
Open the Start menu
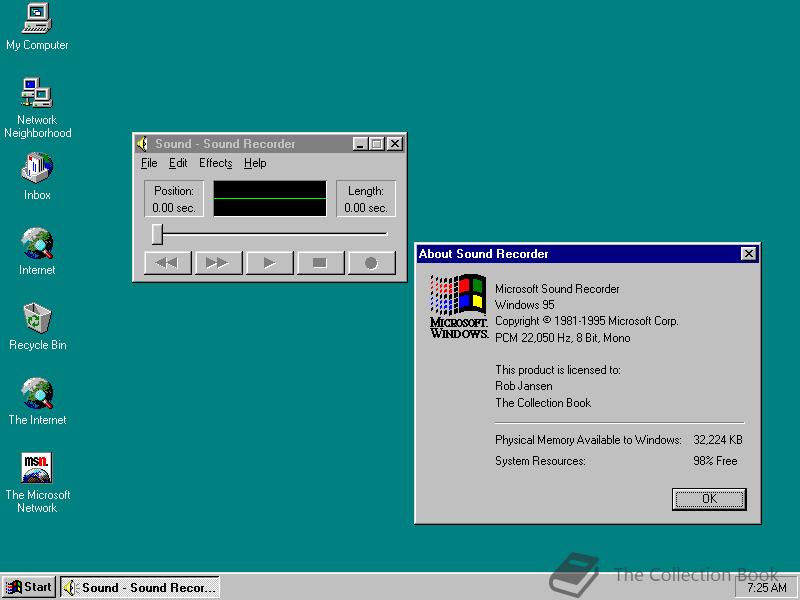click(x=29, y=587)
